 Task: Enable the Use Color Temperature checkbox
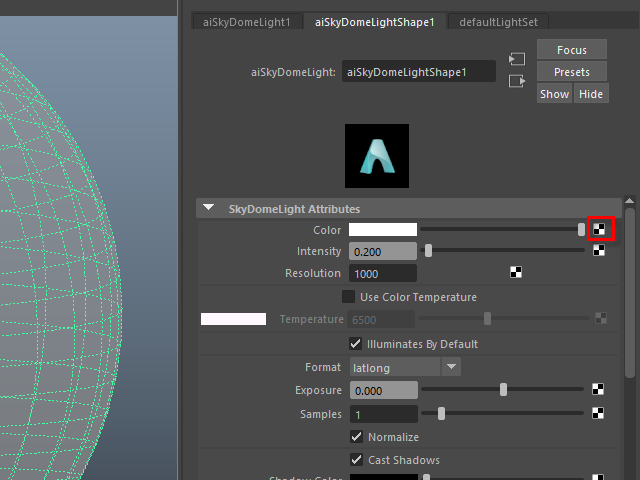349,297
